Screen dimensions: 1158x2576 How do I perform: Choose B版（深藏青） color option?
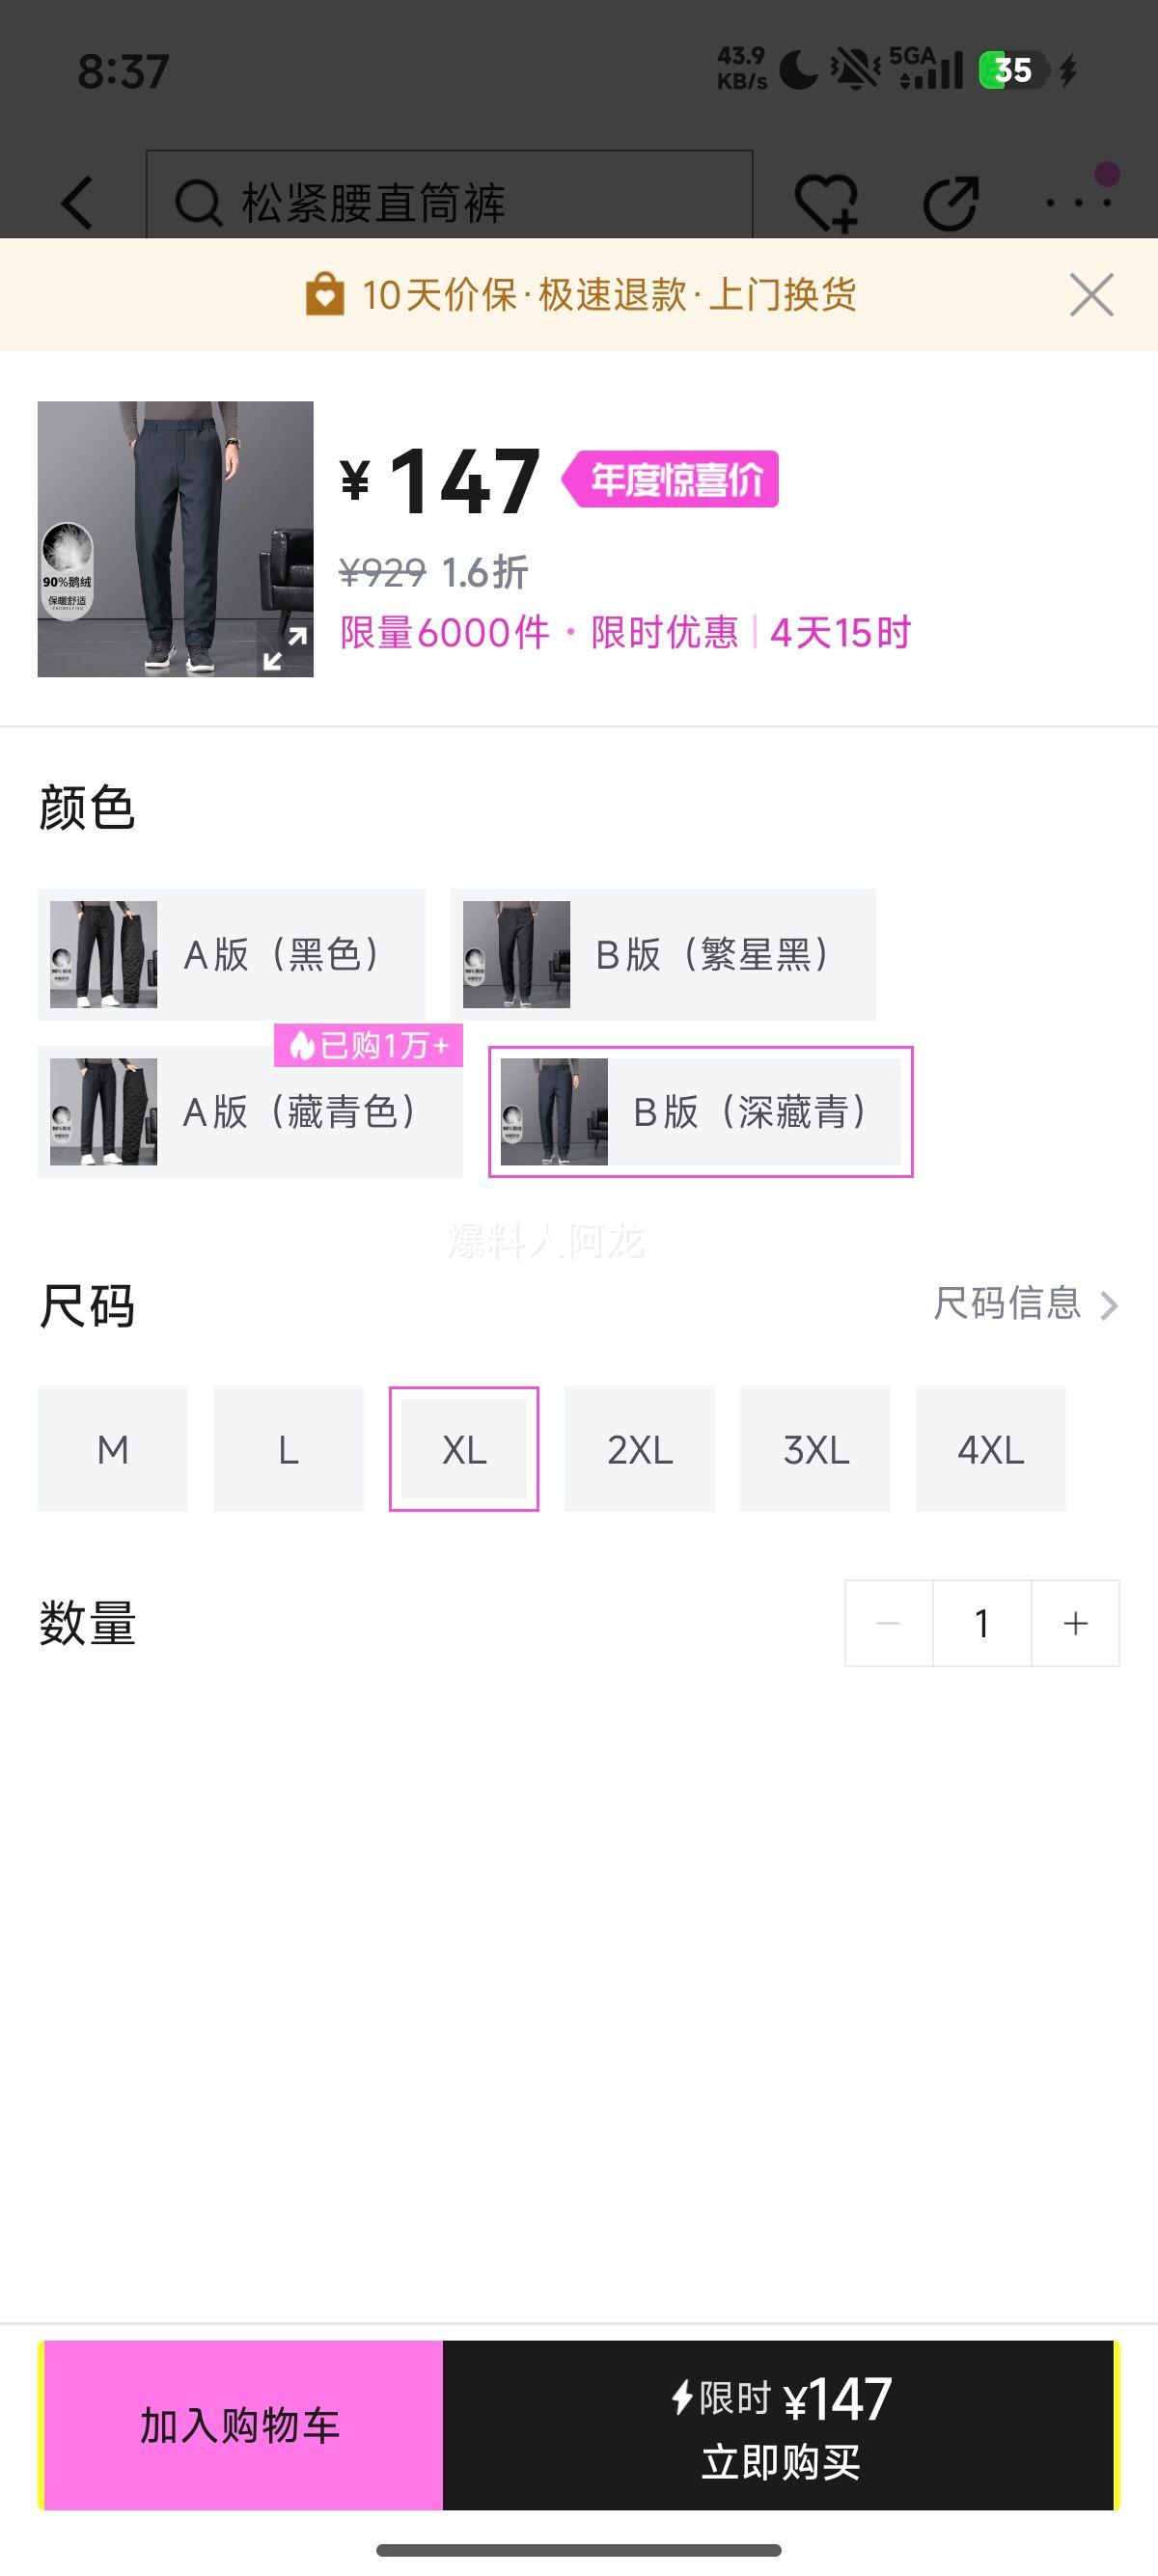700,1112
